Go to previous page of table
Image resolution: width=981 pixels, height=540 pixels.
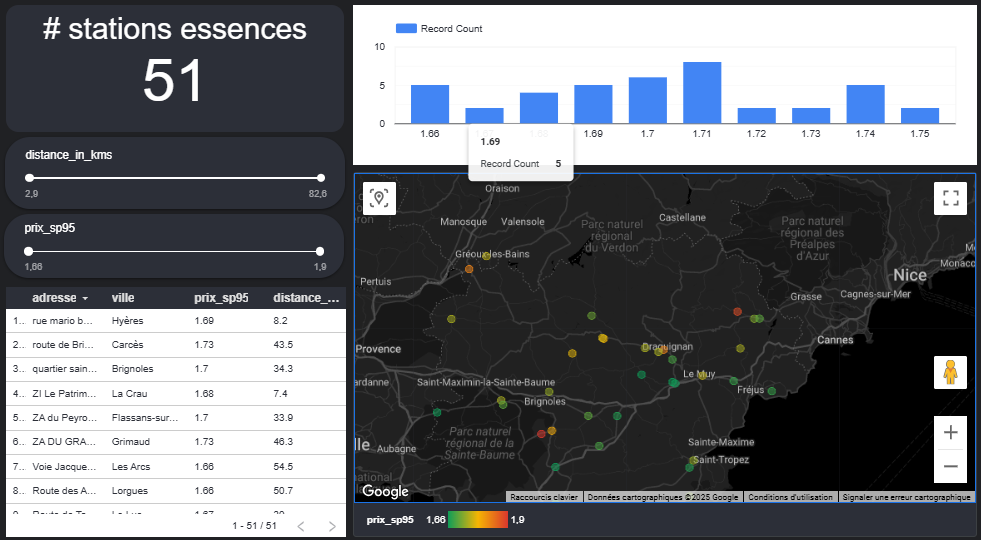point(300,526)
